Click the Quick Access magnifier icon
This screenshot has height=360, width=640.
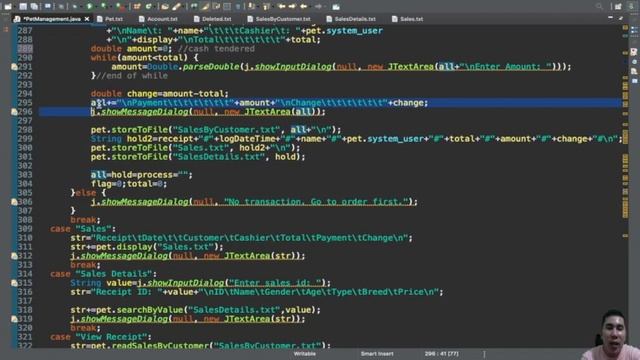pyautogui.click(x=599, y=7)
